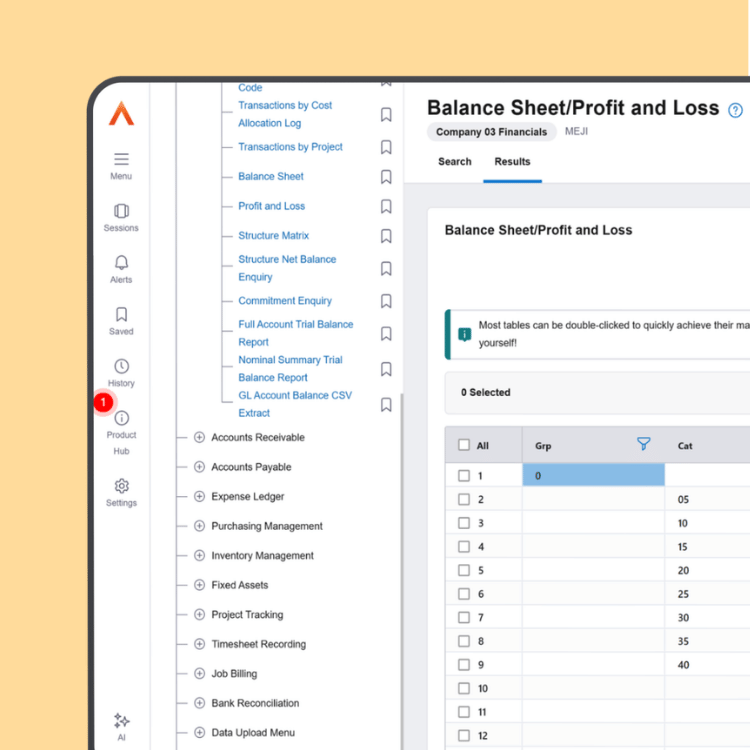Open the Profit and Loss link
Viewport: 750px width, 750px height.
pyautogui.click(x=271, y=206)
